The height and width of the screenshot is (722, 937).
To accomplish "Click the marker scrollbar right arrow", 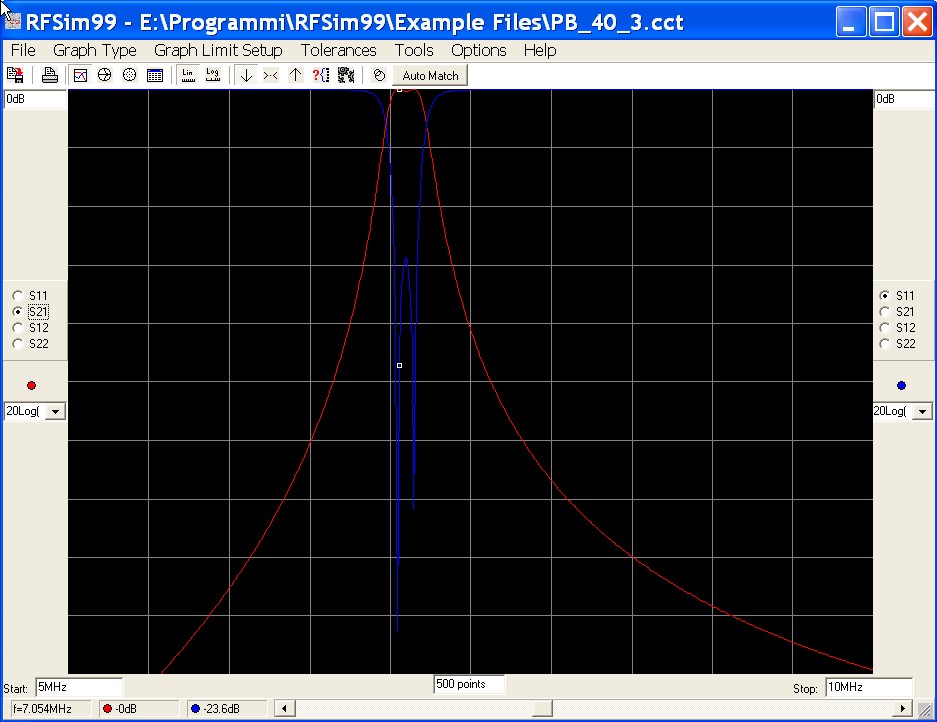I will coord(902,709).
